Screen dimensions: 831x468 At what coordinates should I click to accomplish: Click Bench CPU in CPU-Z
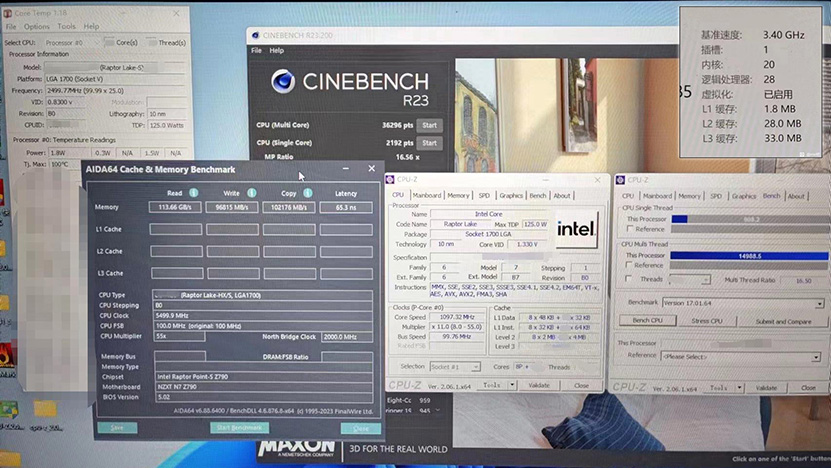point(648,321)
